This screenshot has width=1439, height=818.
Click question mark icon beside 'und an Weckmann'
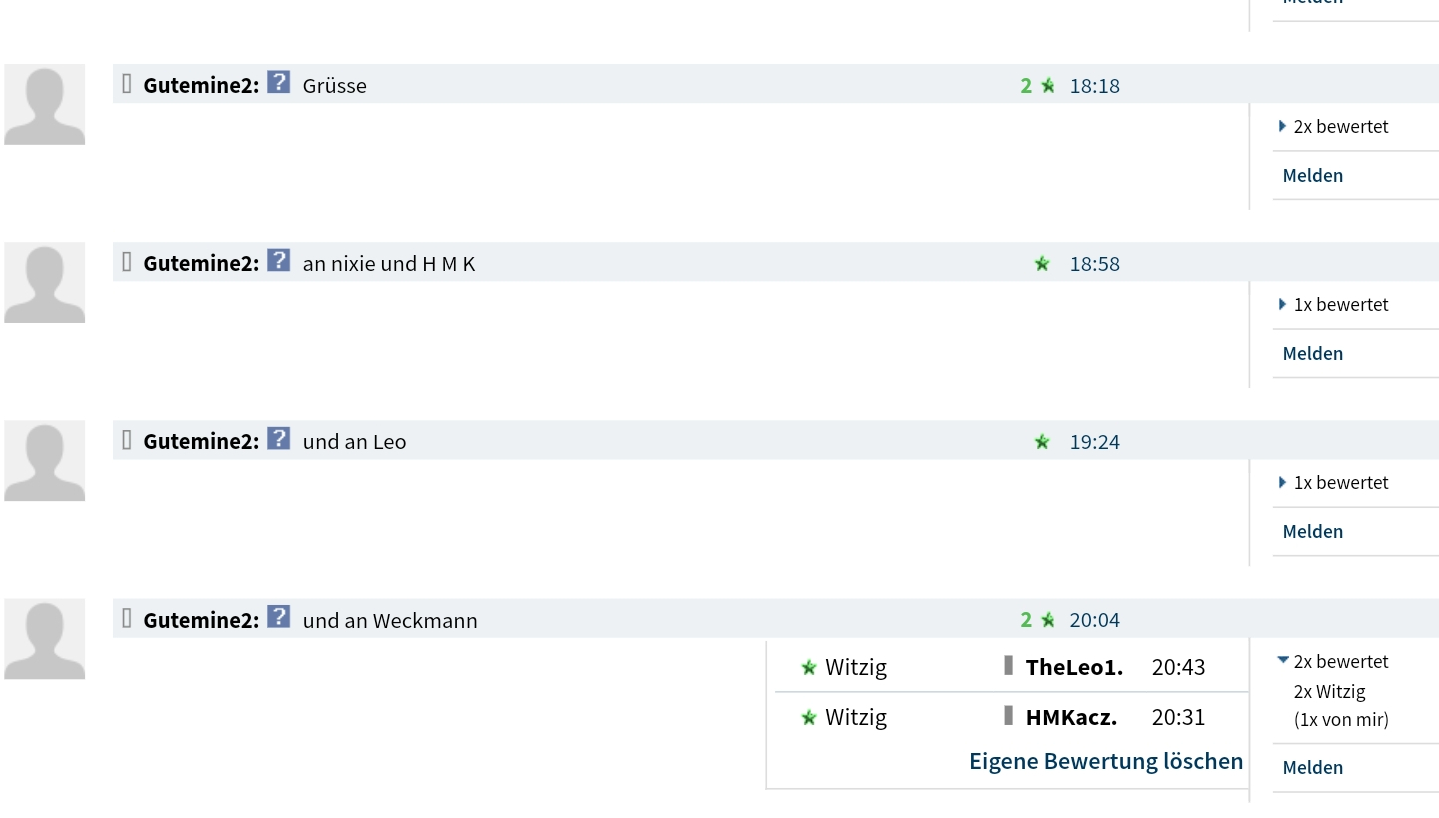pyautogui.click(x=278, y=617)
